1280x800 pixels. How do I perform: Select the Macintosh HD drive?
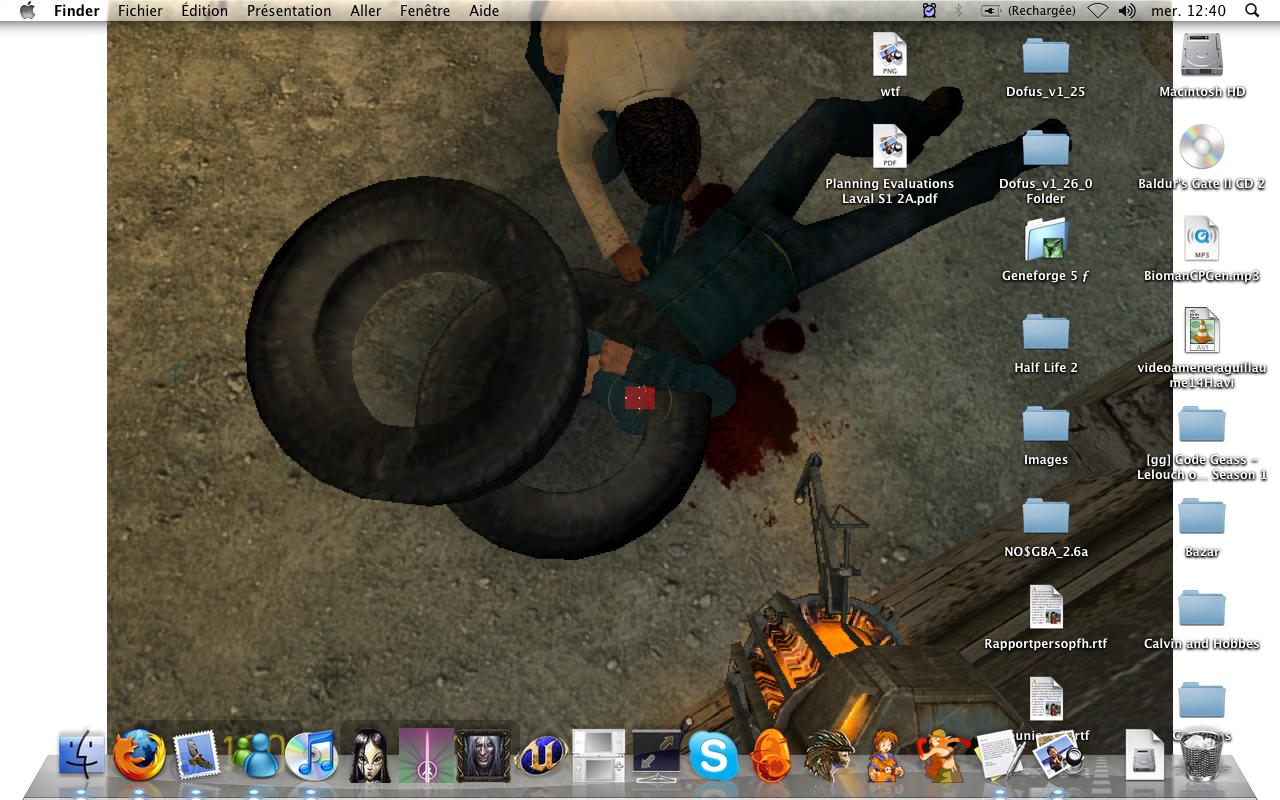point(1202,55)
